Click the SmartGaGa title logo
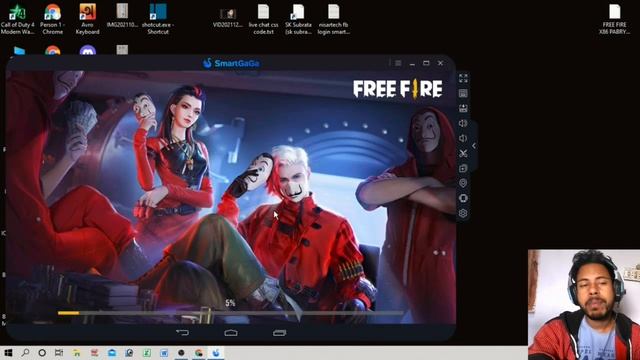 231,63
